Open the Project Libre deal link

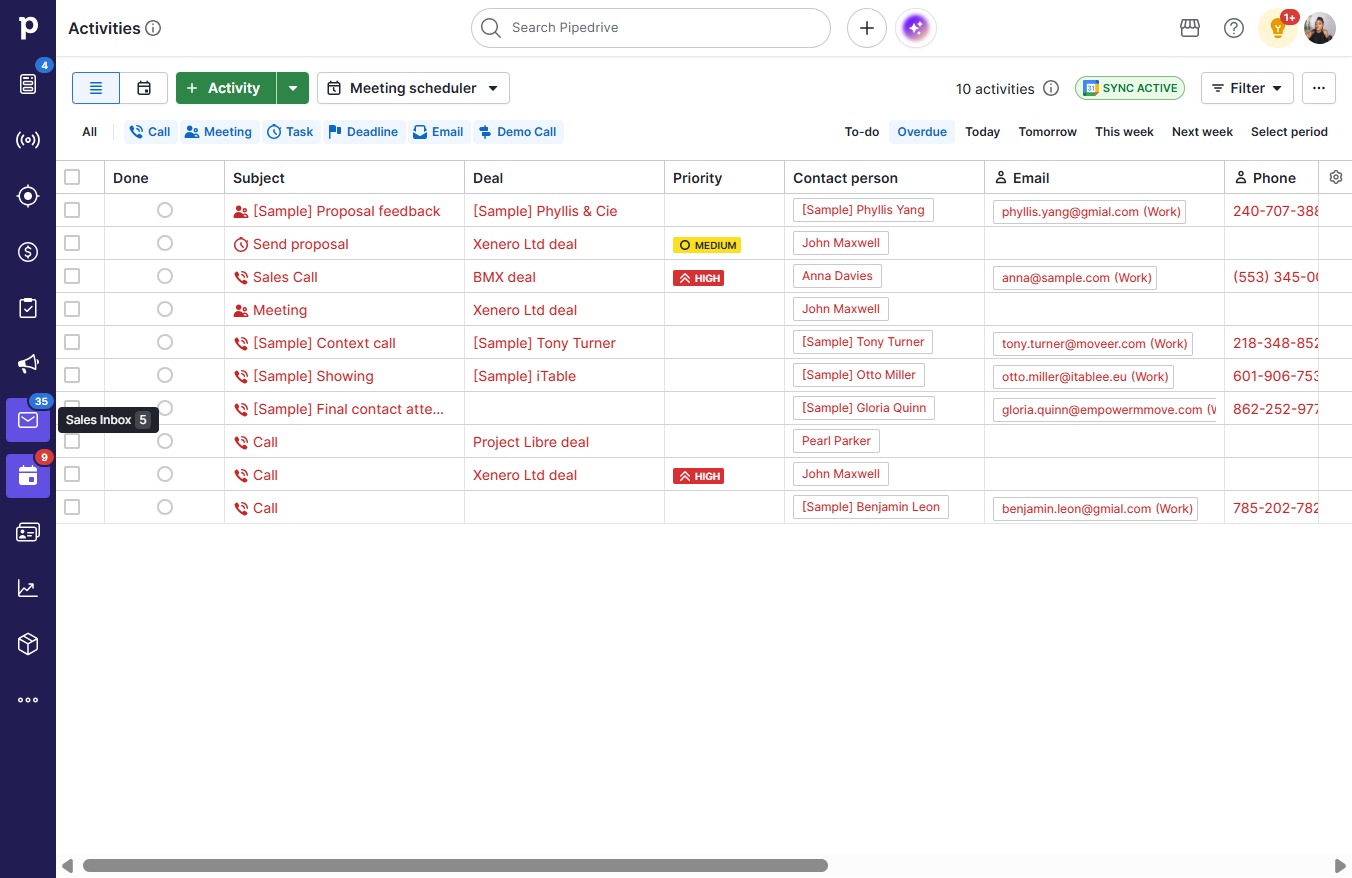[531, 442]
